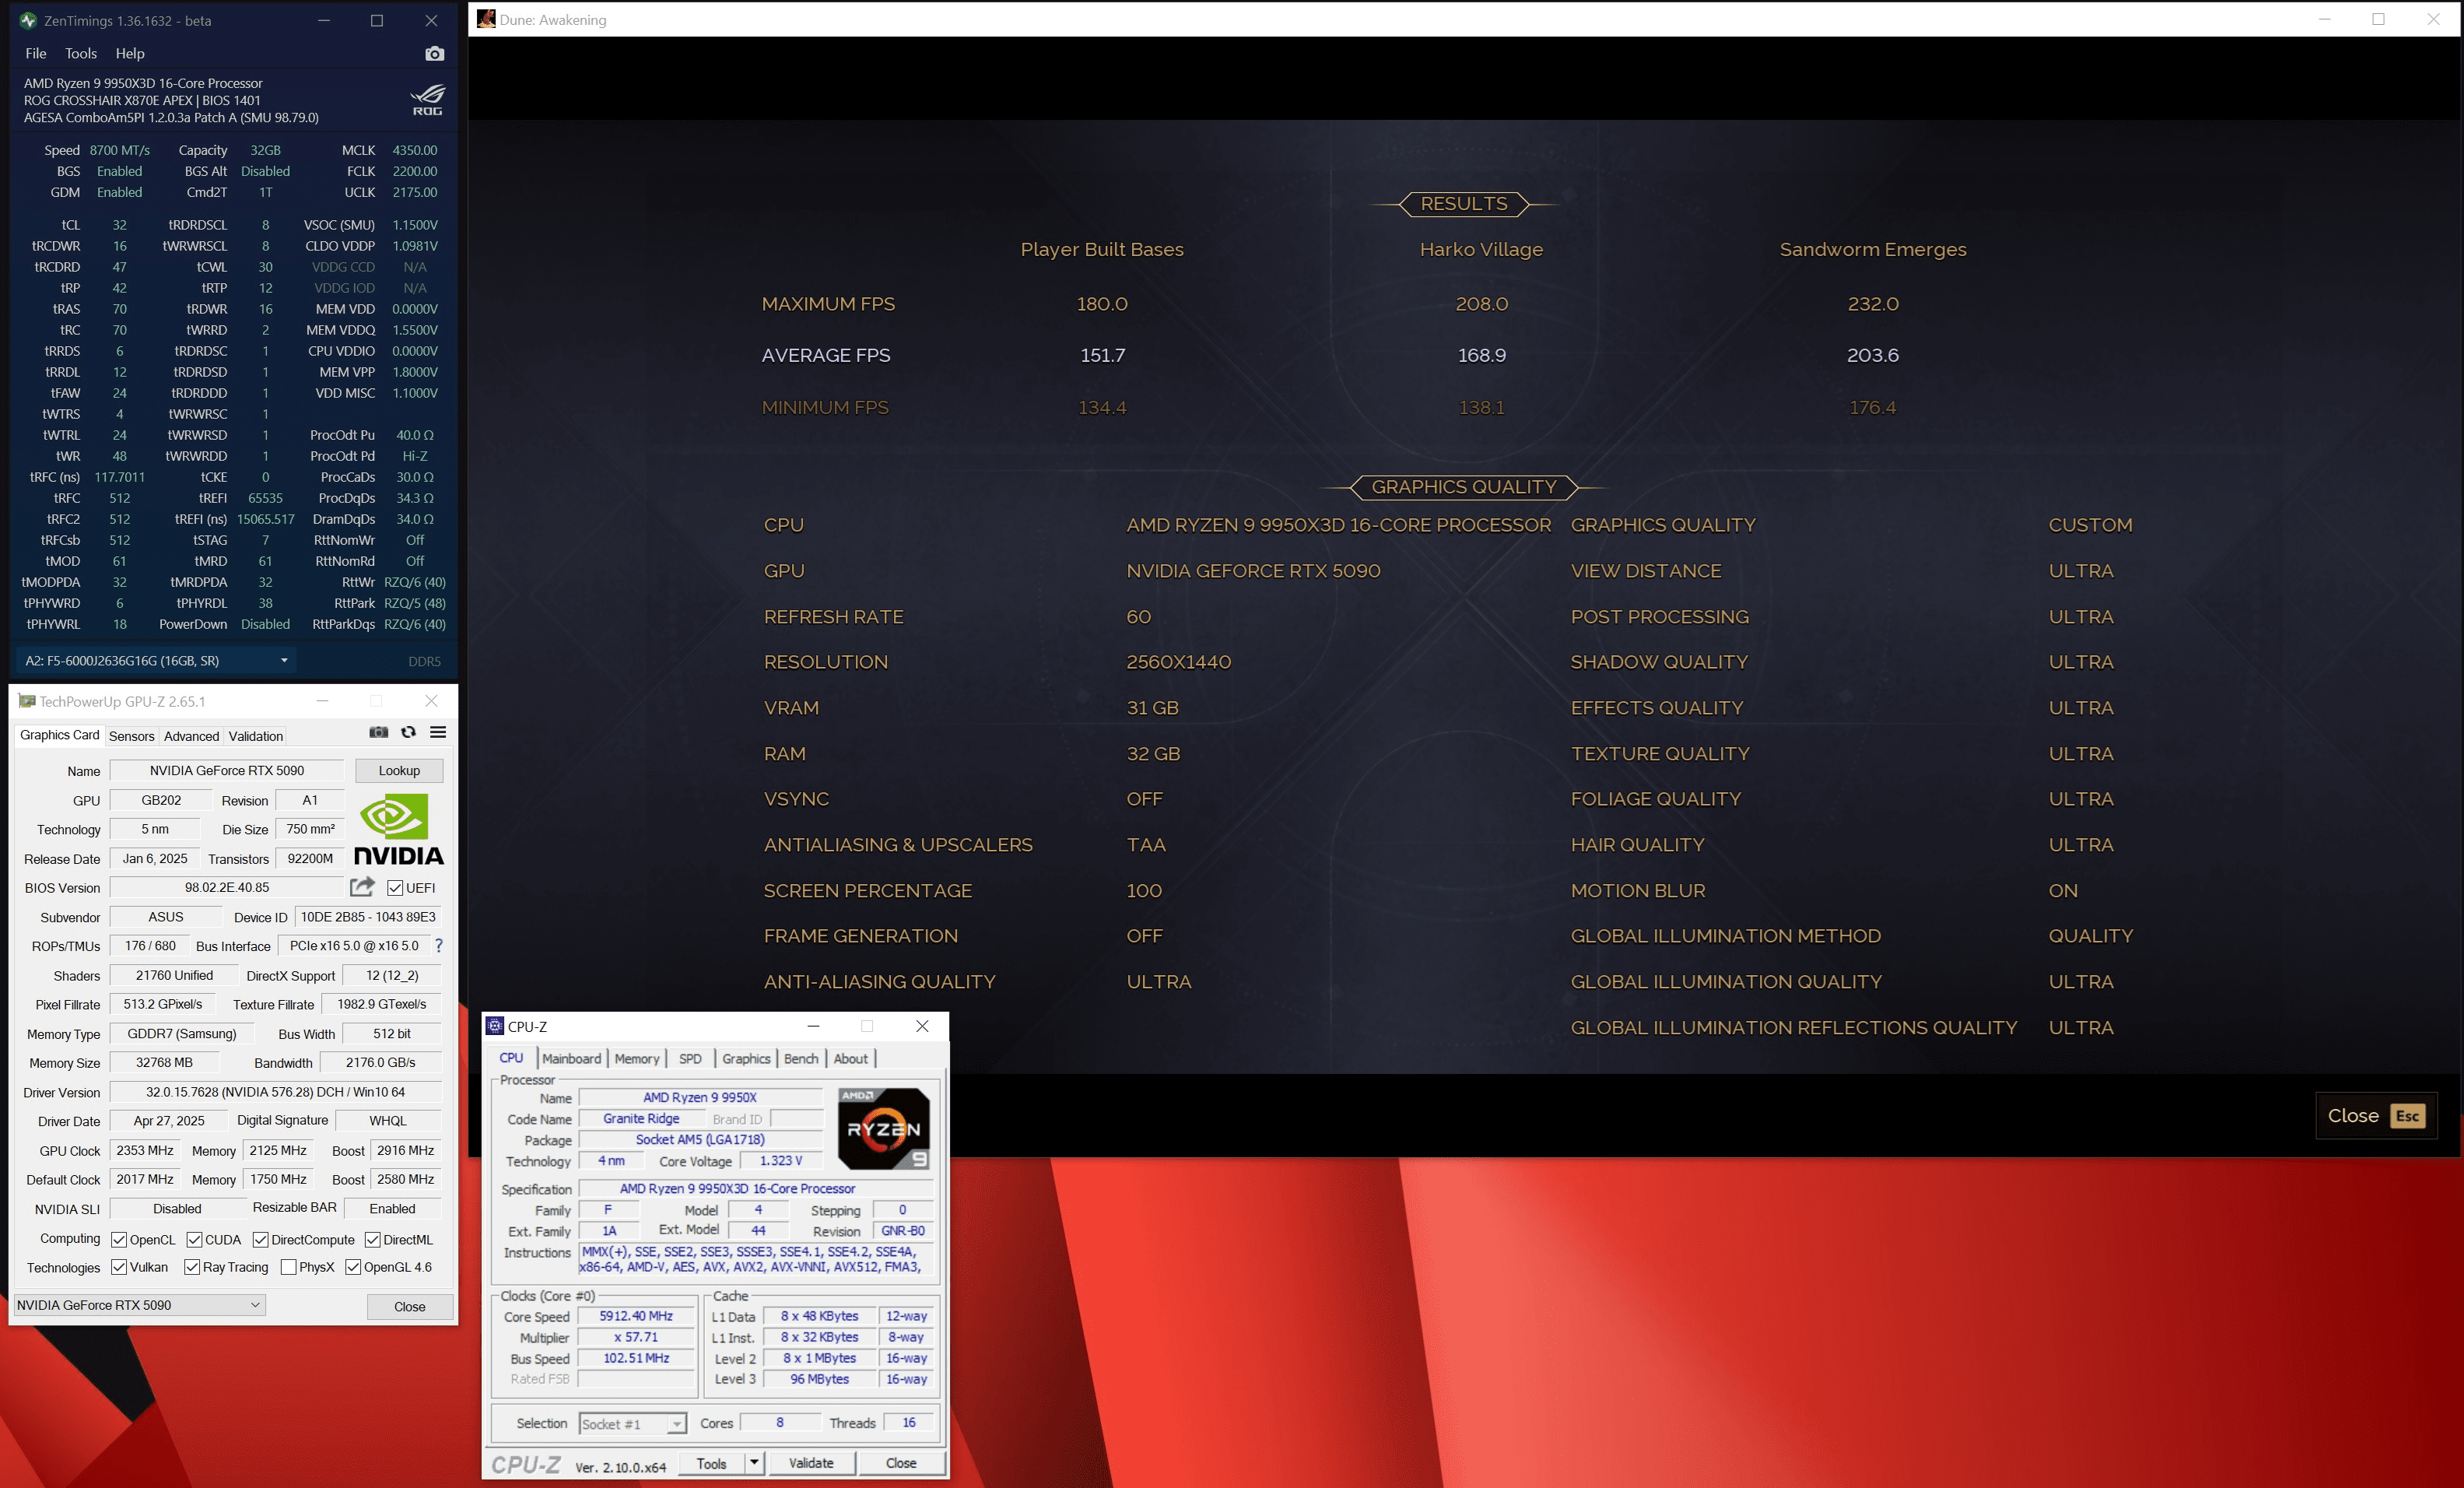The width and height of the screenshot is (2464, 1488).
Task: Maximize the Dune: Awakening window
Action: 2379,19
